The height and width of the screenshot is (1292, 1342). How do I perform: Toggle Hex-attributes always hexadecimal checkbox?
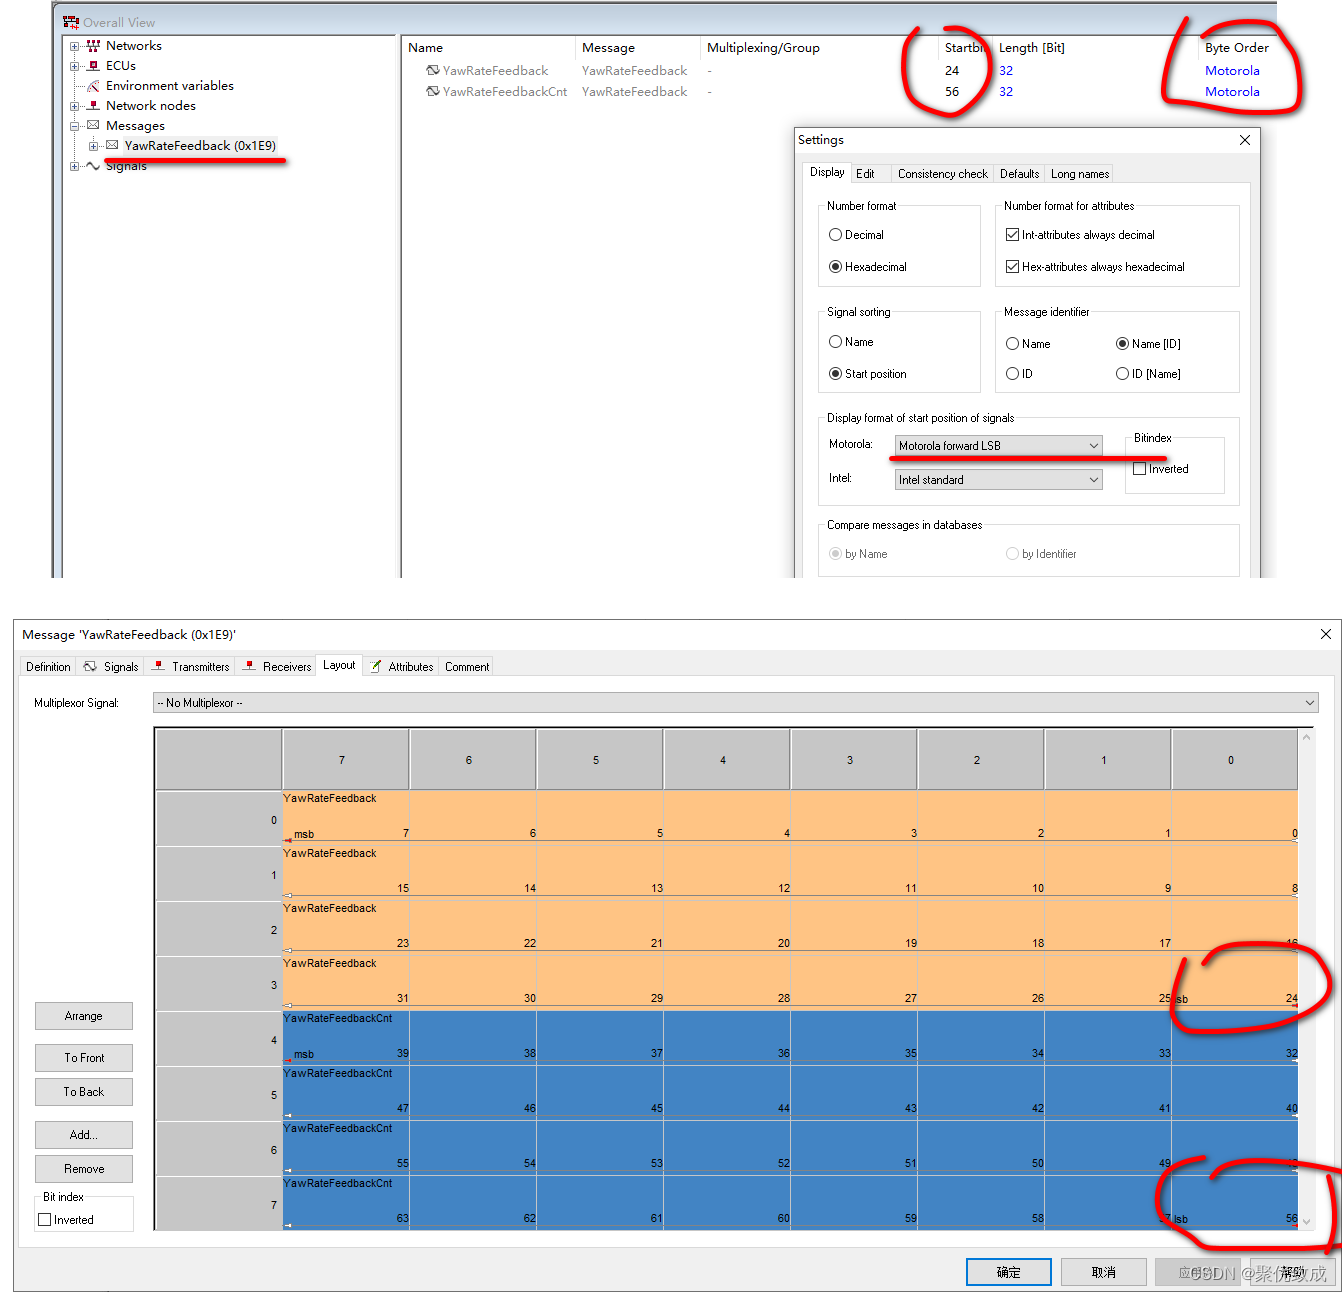point(1012,267)
